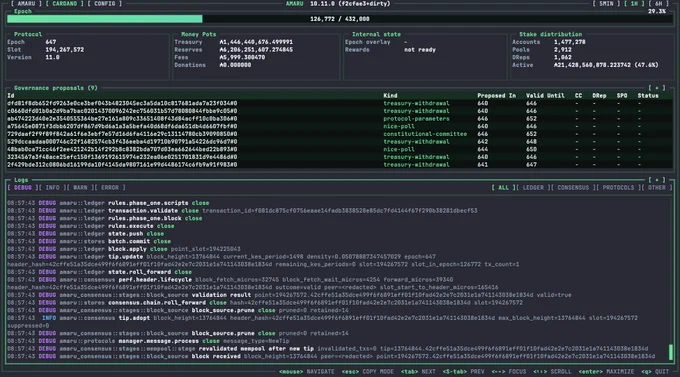Click the <q> QUIT hint
The width and height of the screenshot is (680, 377).
click(x=655, y=372)
